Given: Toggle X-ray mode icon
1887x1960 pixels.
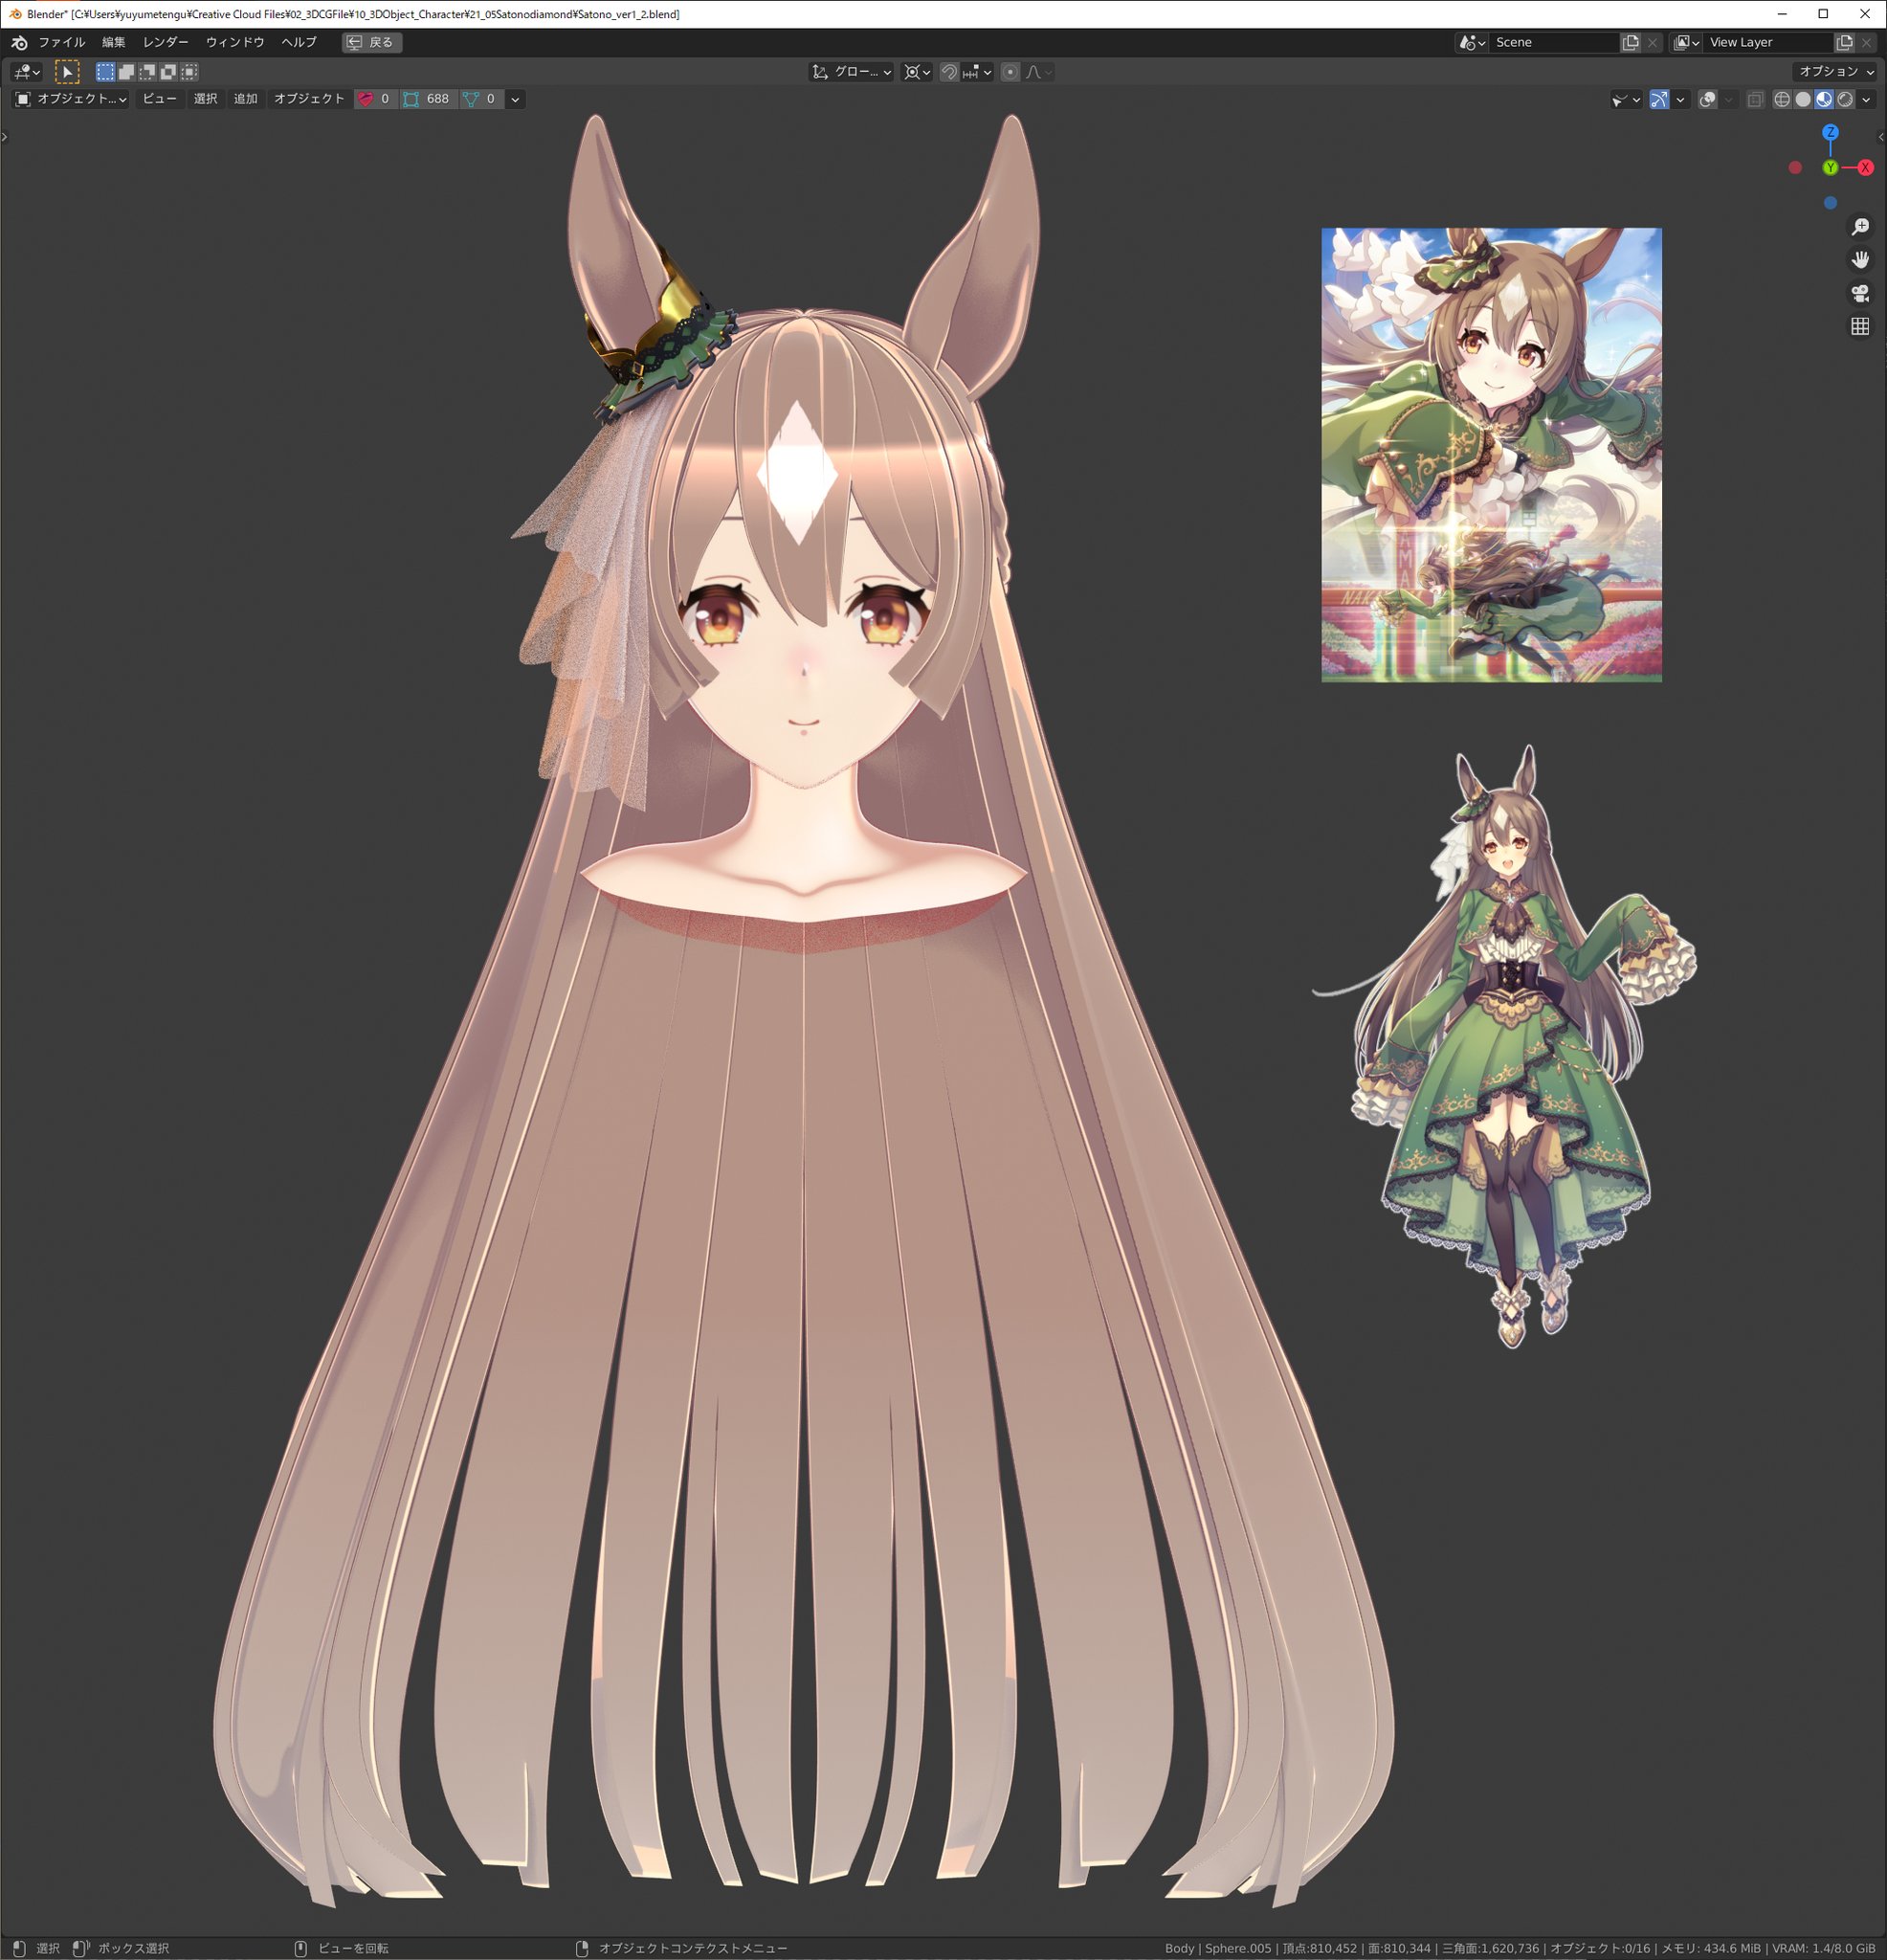Looking at the screenshot, I should coord(1755,99).
